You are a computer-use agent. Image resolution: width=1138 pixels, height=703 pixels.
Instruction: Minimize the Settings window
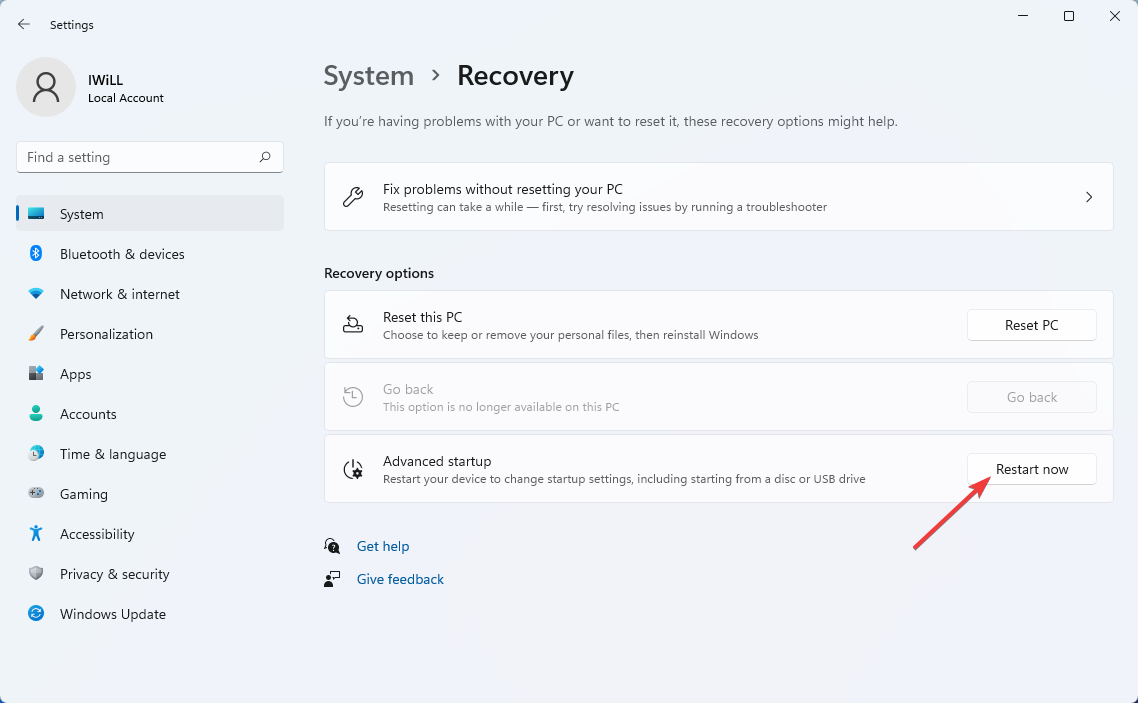1023,16
